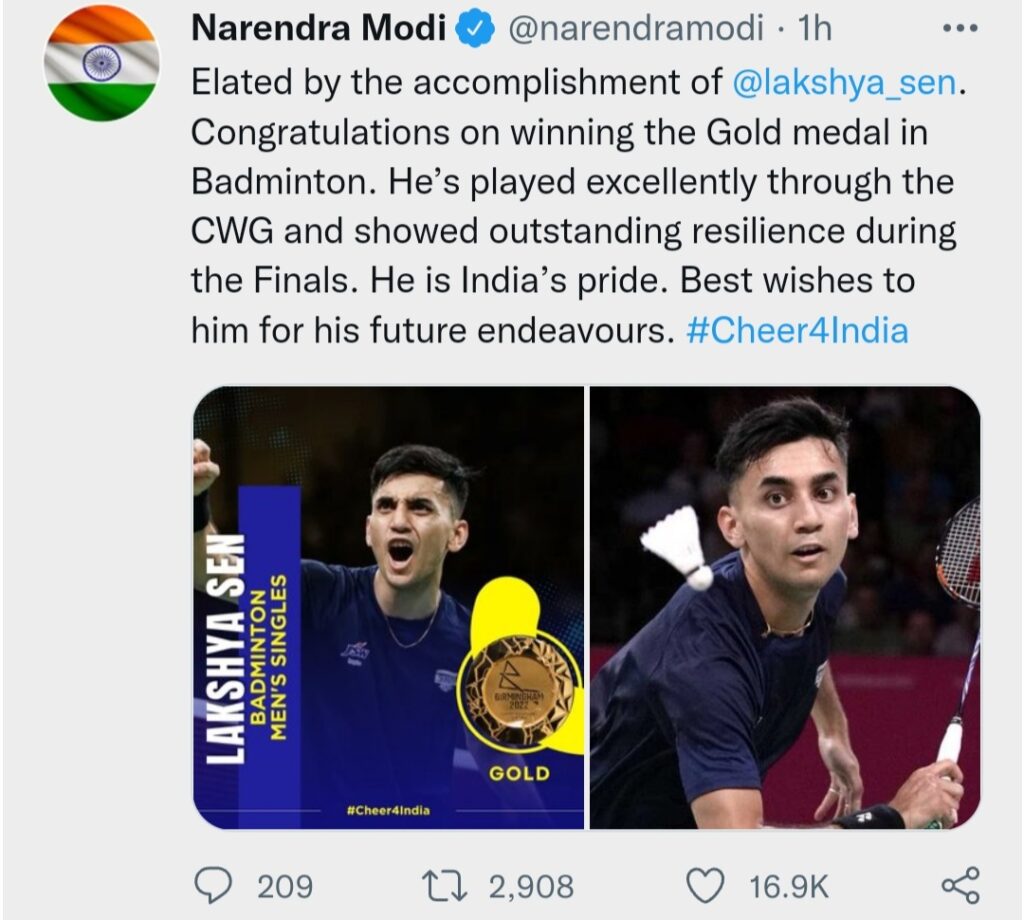Open the three-dot more options menu
The image size is (1024, 920).
960,28
